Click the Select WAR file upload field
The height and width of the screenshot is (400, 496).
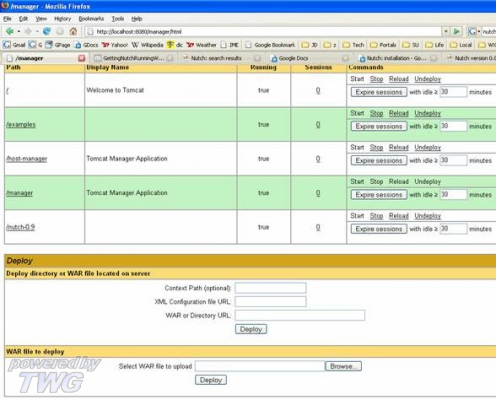coord(260,366)
